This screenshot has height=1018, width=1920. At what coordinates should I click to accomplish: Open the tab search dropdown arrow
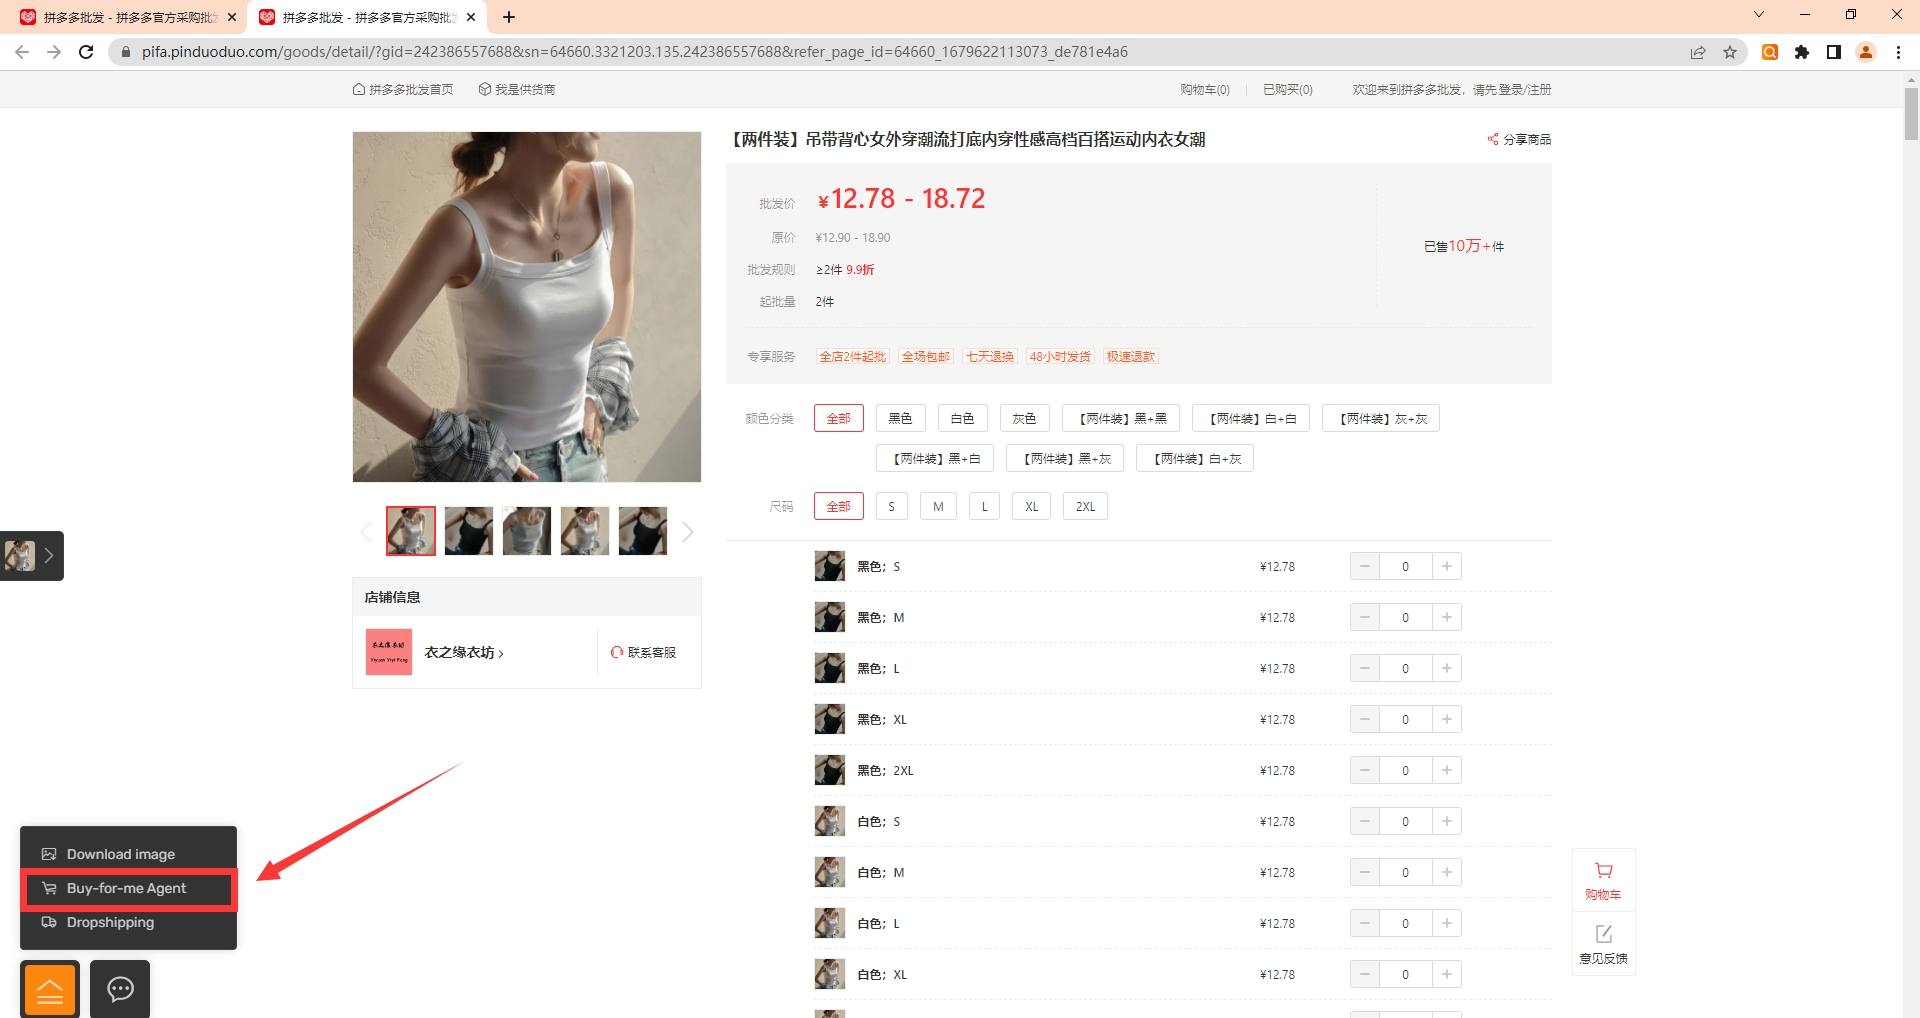1759,14
